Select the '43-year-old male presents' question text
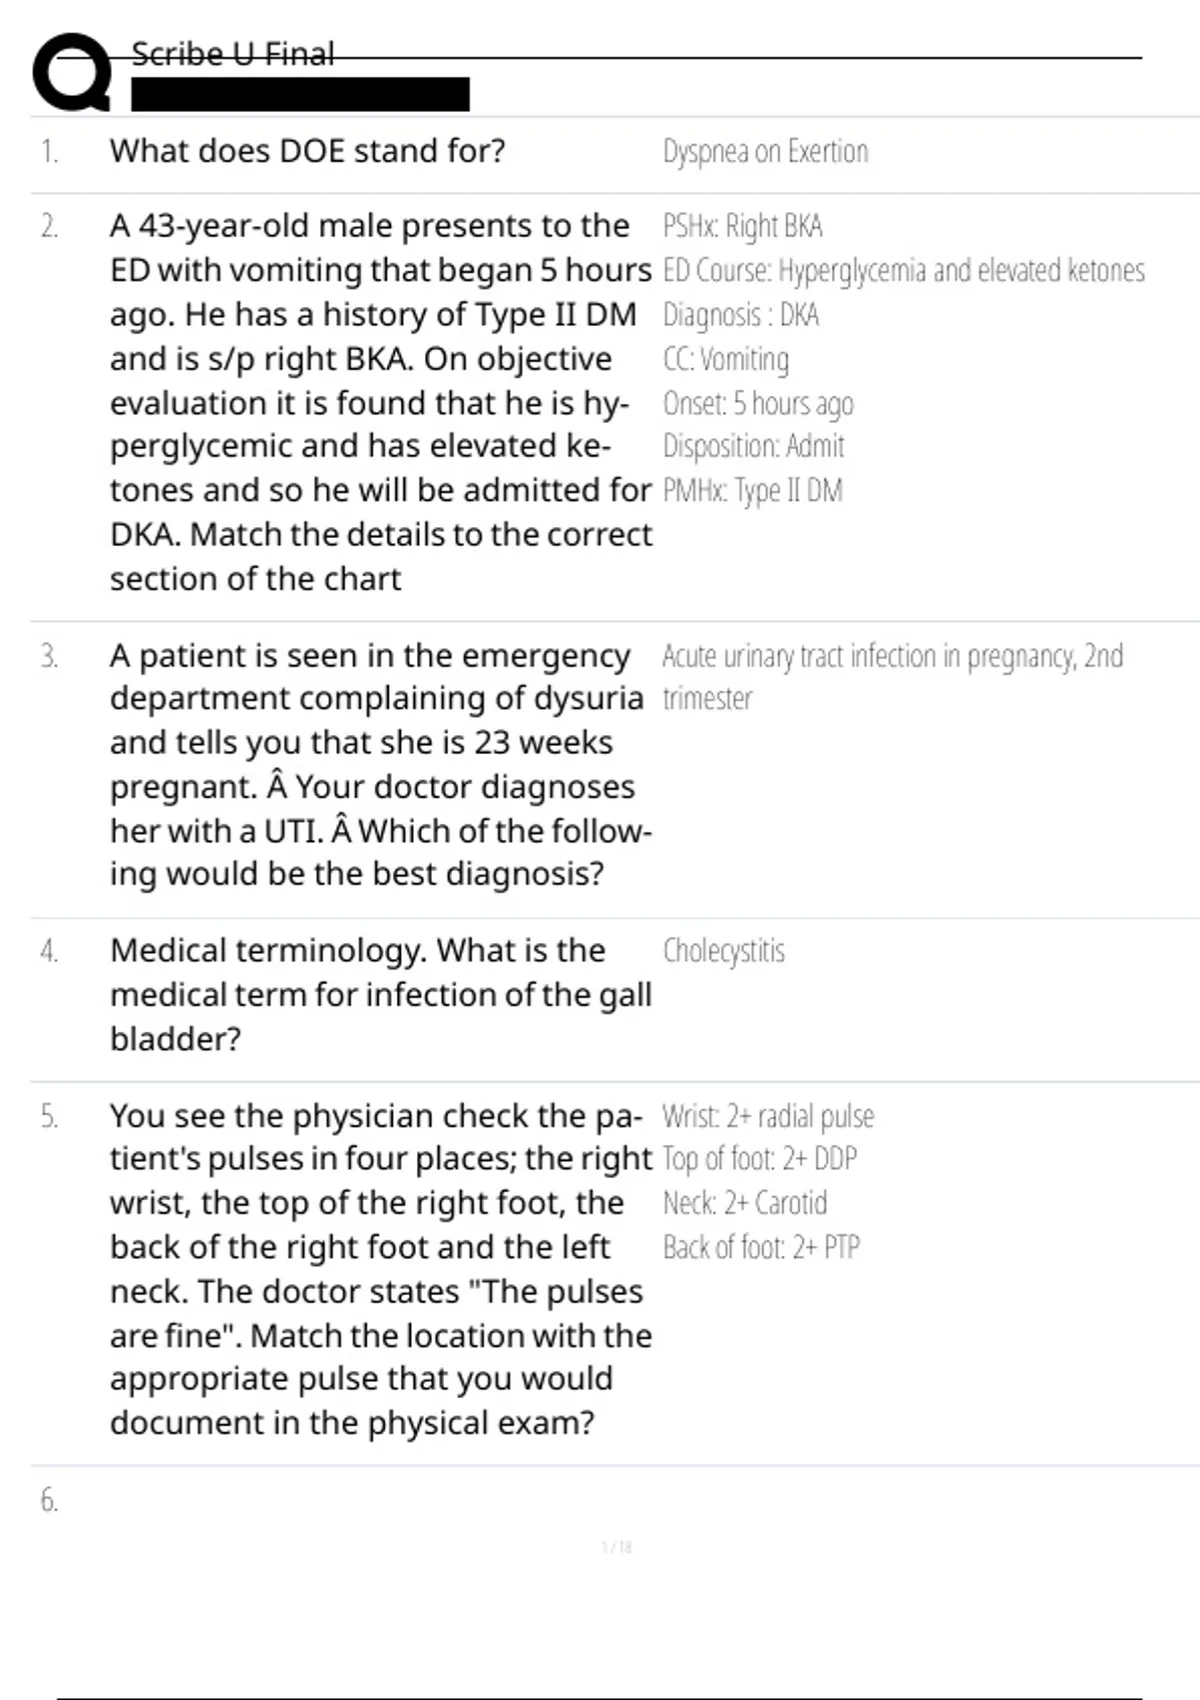1200x1700 pixels. pos(381,402)
